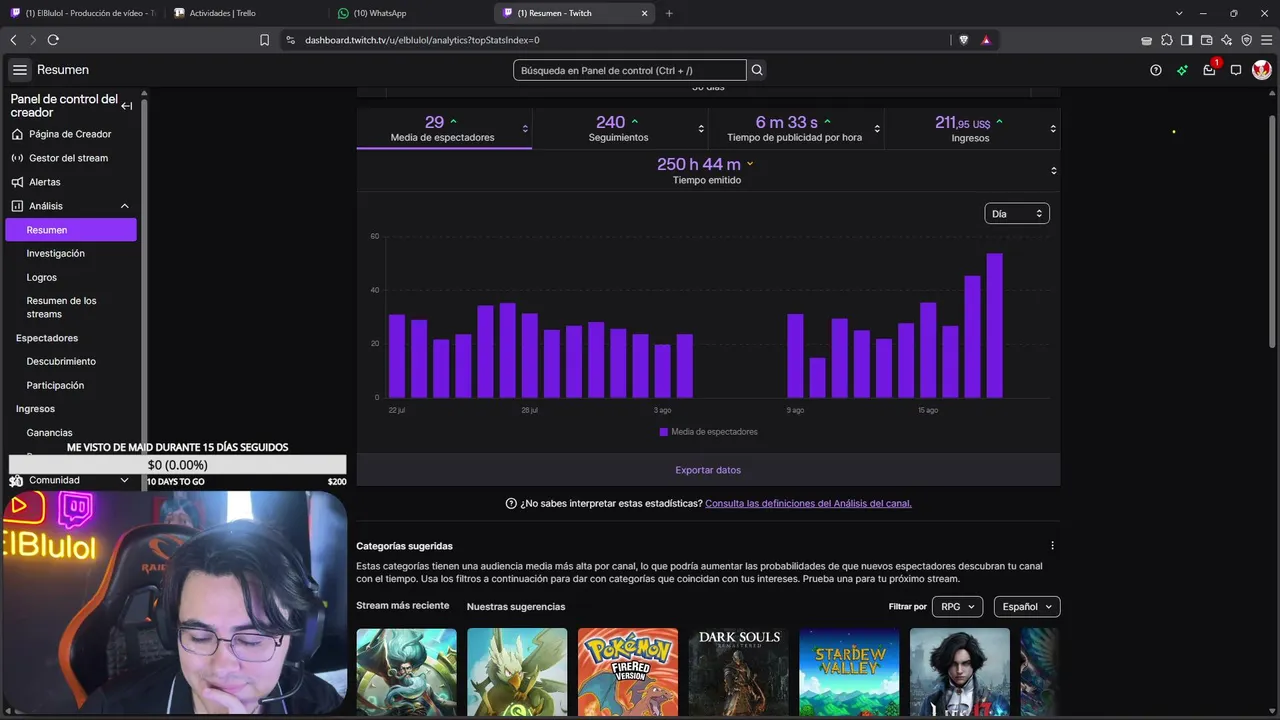Open the Brave Wallet icon
Image resolution: width=1280 pixels, height=720 pixels.
tap(1206, 40)
